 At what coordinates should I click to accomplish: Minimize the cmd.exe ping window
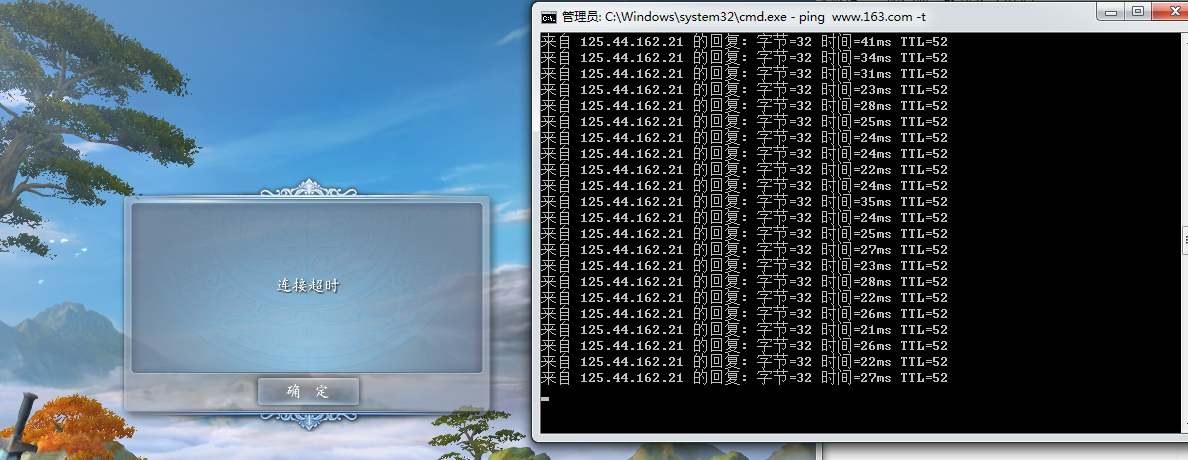[x=1109, y=11]
